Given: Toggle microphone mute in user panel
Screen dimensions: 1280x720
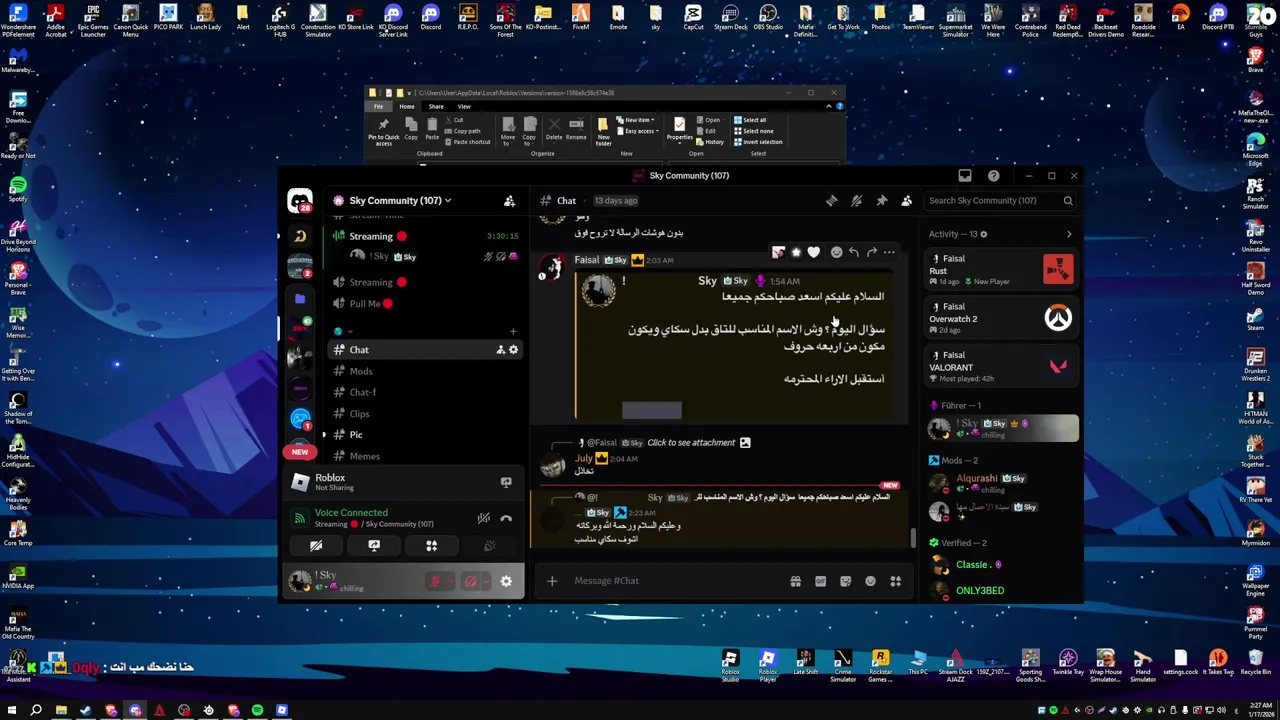Looking at the screenshot, I should pos(435,581).
